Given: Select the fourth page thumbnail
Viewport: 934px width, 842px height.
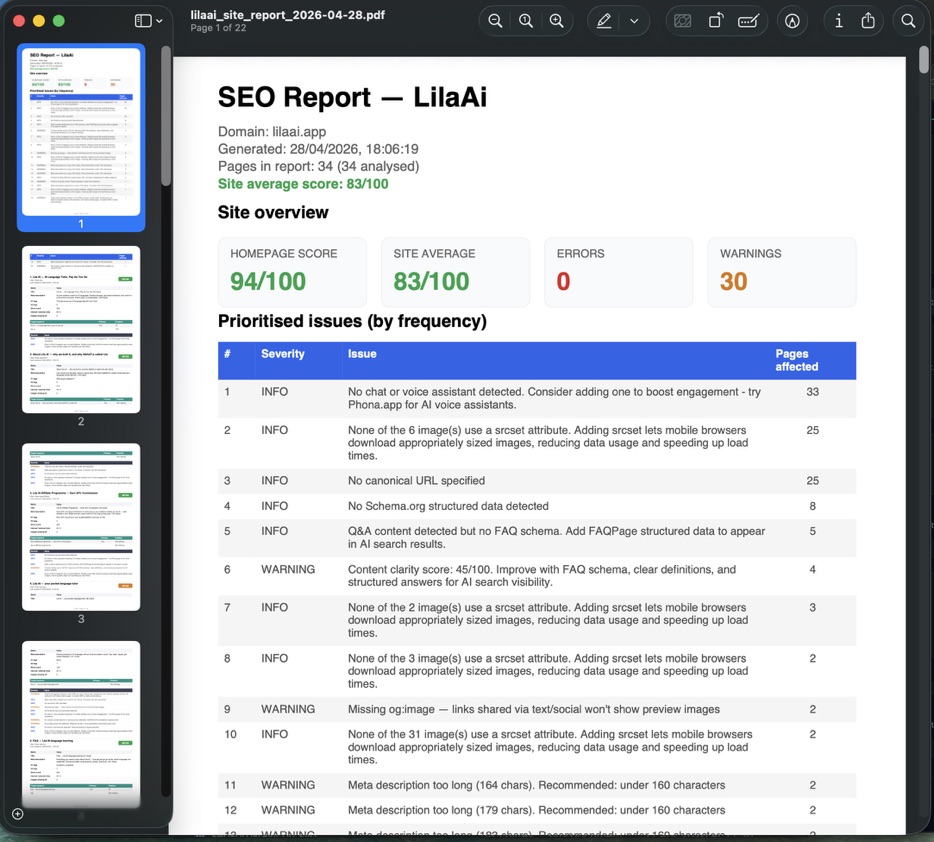Looking at the screenshot, I should click(81, 724).
